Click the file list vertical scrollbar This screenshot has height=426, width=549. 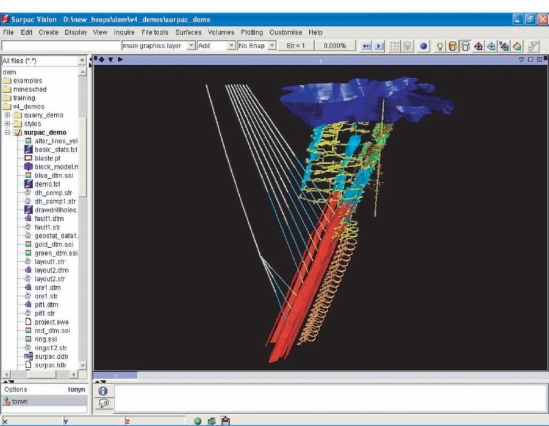click(83, 219)
